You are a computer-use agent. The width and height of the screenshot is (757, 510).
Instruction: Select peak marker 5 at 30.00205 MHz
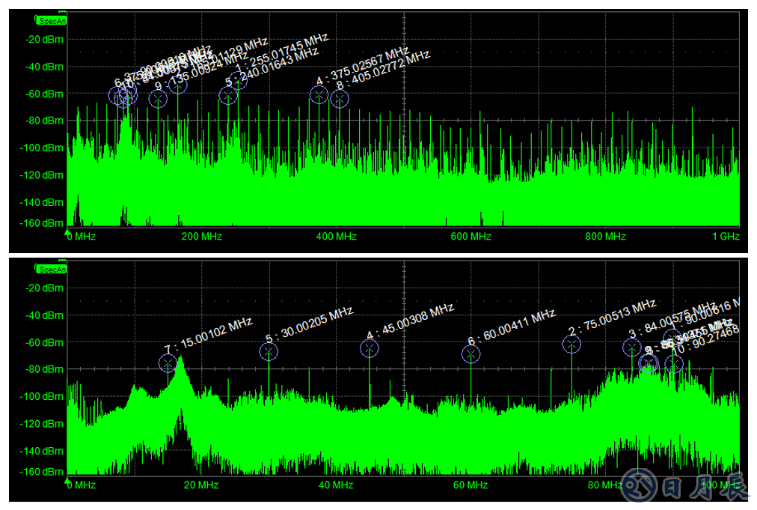tap(269, 351)
